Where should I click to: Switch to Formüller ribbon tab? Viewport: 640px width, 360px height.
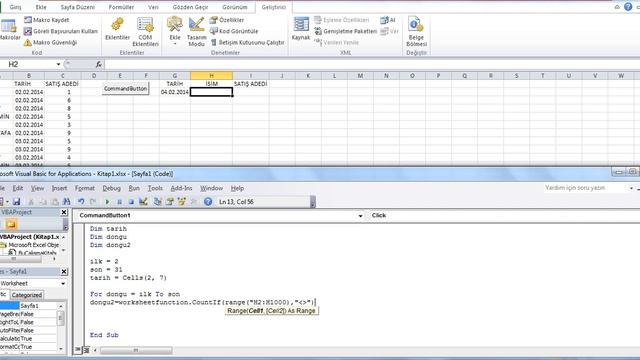click(121, 7)
